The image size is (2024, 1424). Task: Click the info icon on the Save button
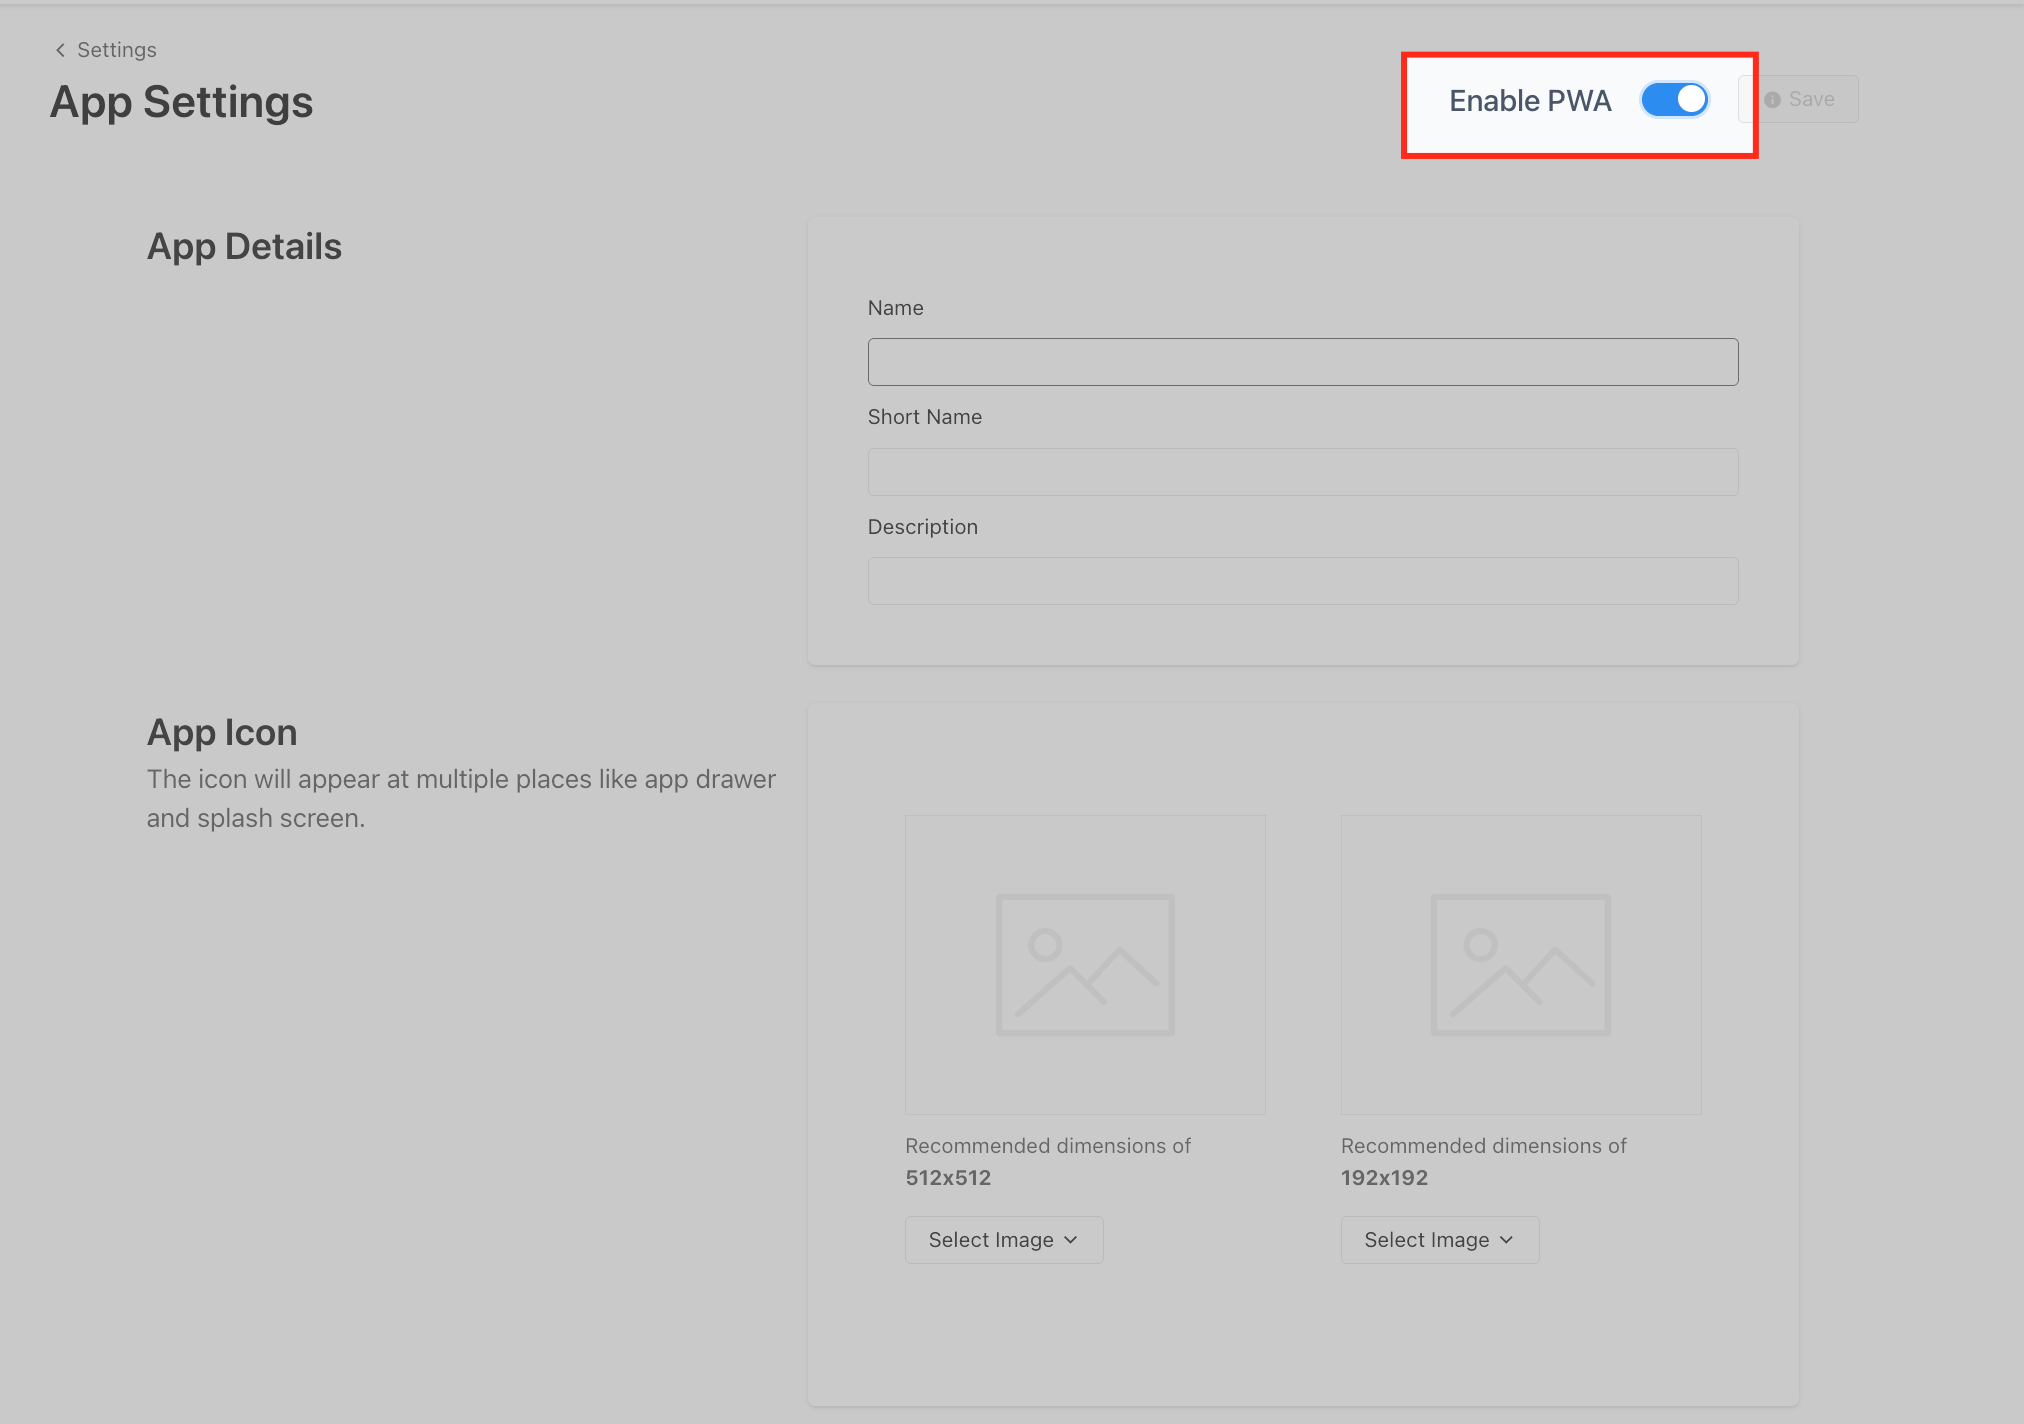pyautogui.click(x=1772, y=100)
